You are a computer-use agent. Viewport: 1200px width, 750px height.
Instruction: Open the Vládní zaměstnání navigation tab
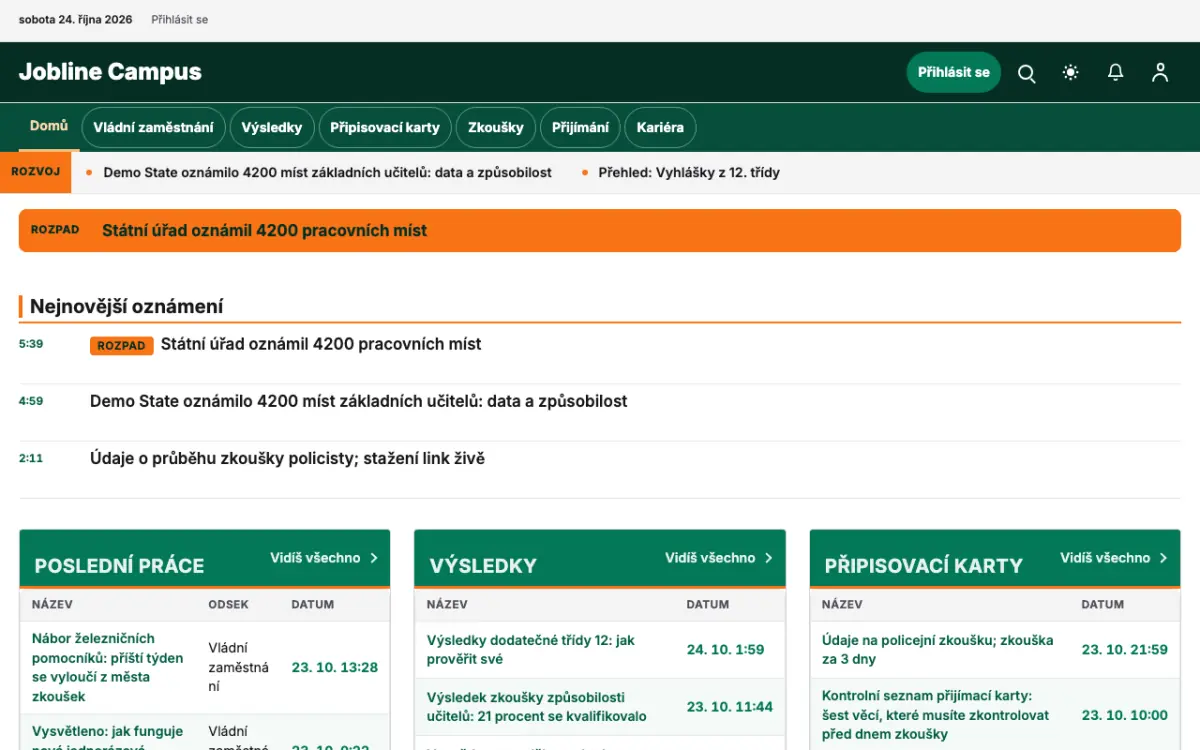(153, 128)
